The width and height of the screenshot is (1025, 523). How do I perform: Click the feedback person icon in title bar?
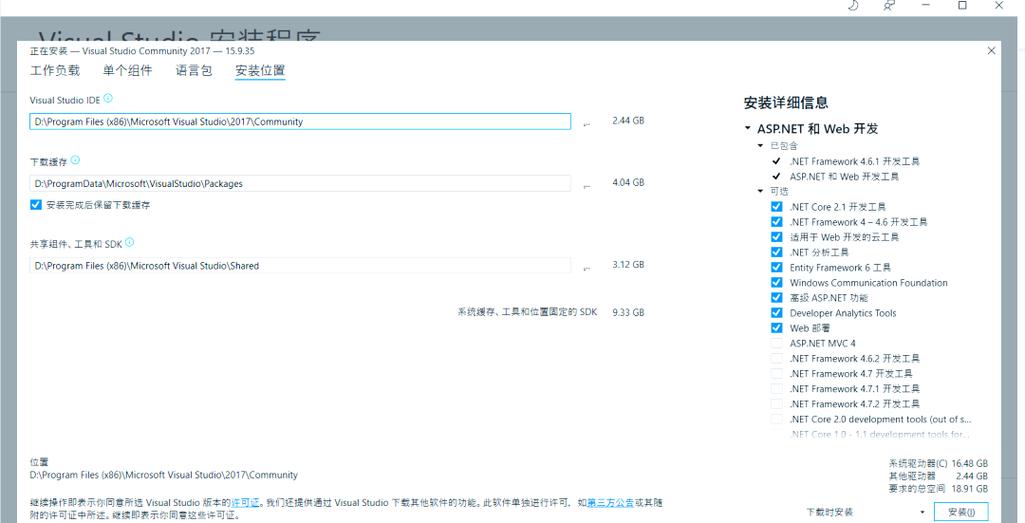tap(888, 5)
